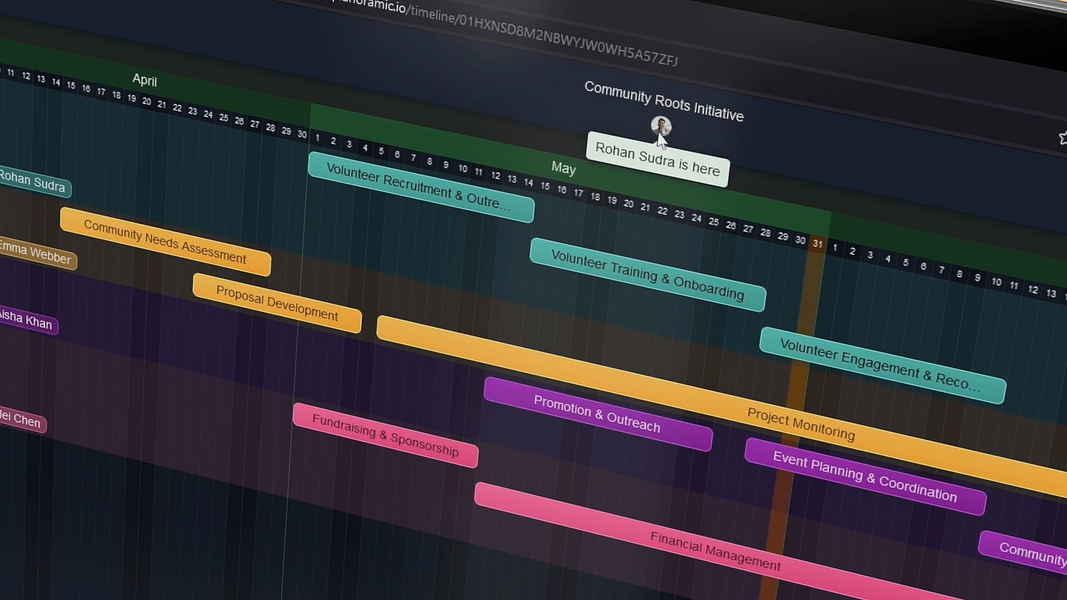This screenshot has height=600, width=1067.
Task: Select the Community Needs Assessment task
Action: 165,242
